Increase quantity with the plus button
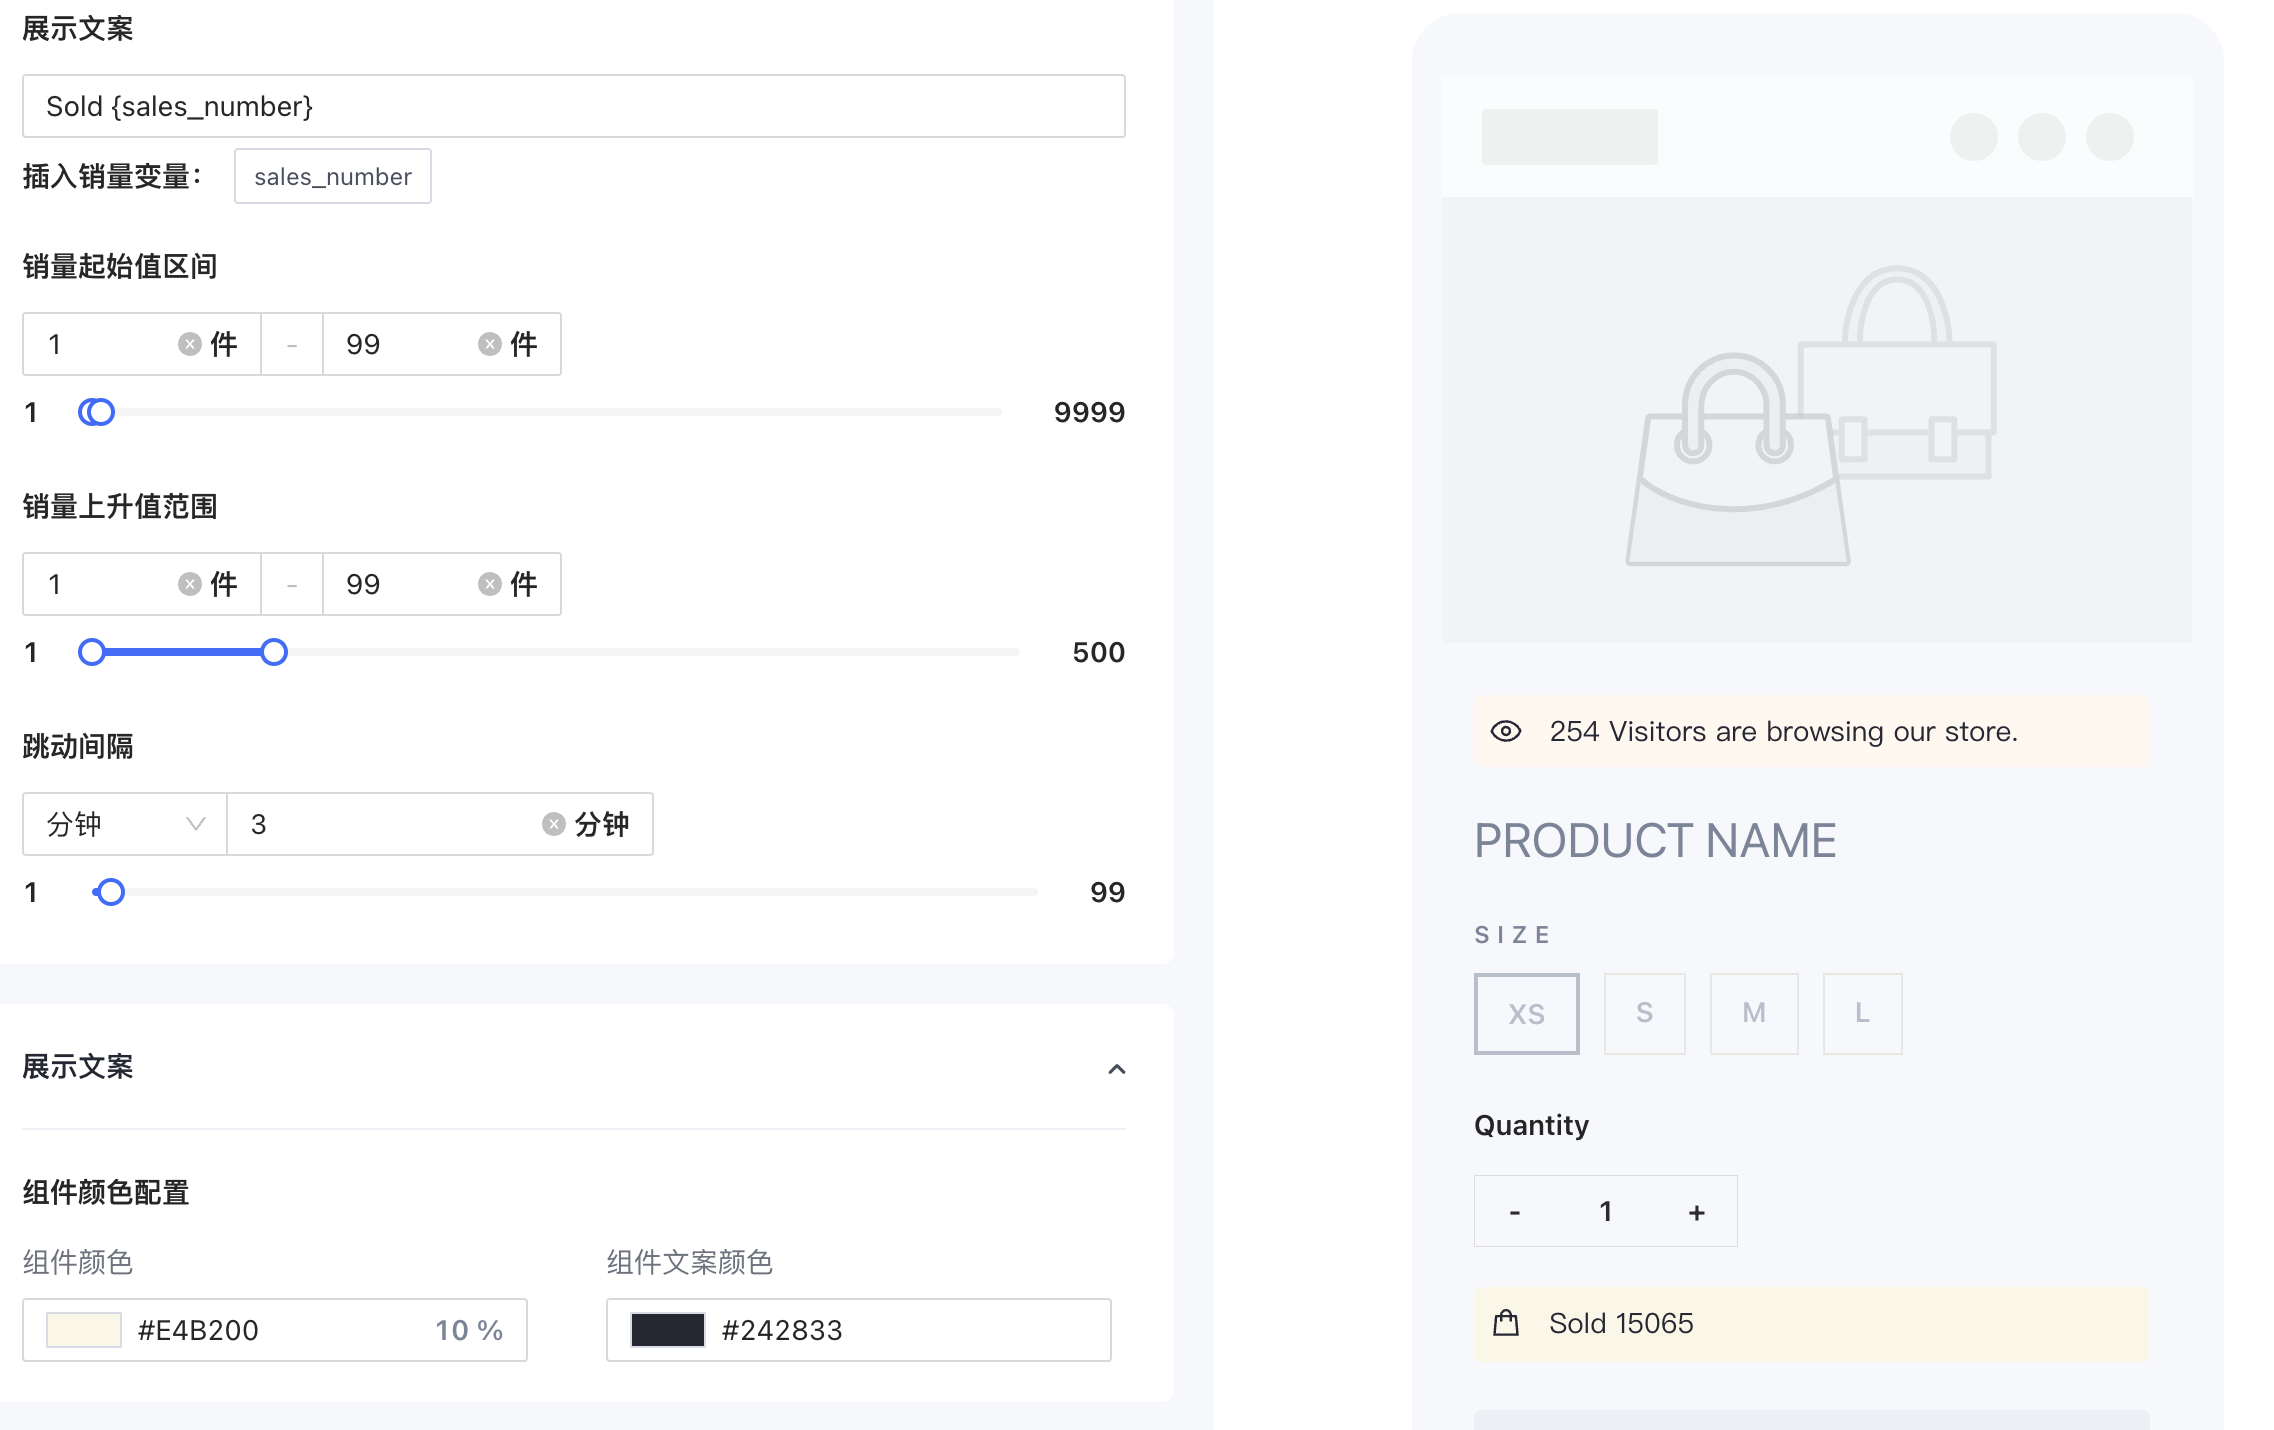 (1696, 1212)
